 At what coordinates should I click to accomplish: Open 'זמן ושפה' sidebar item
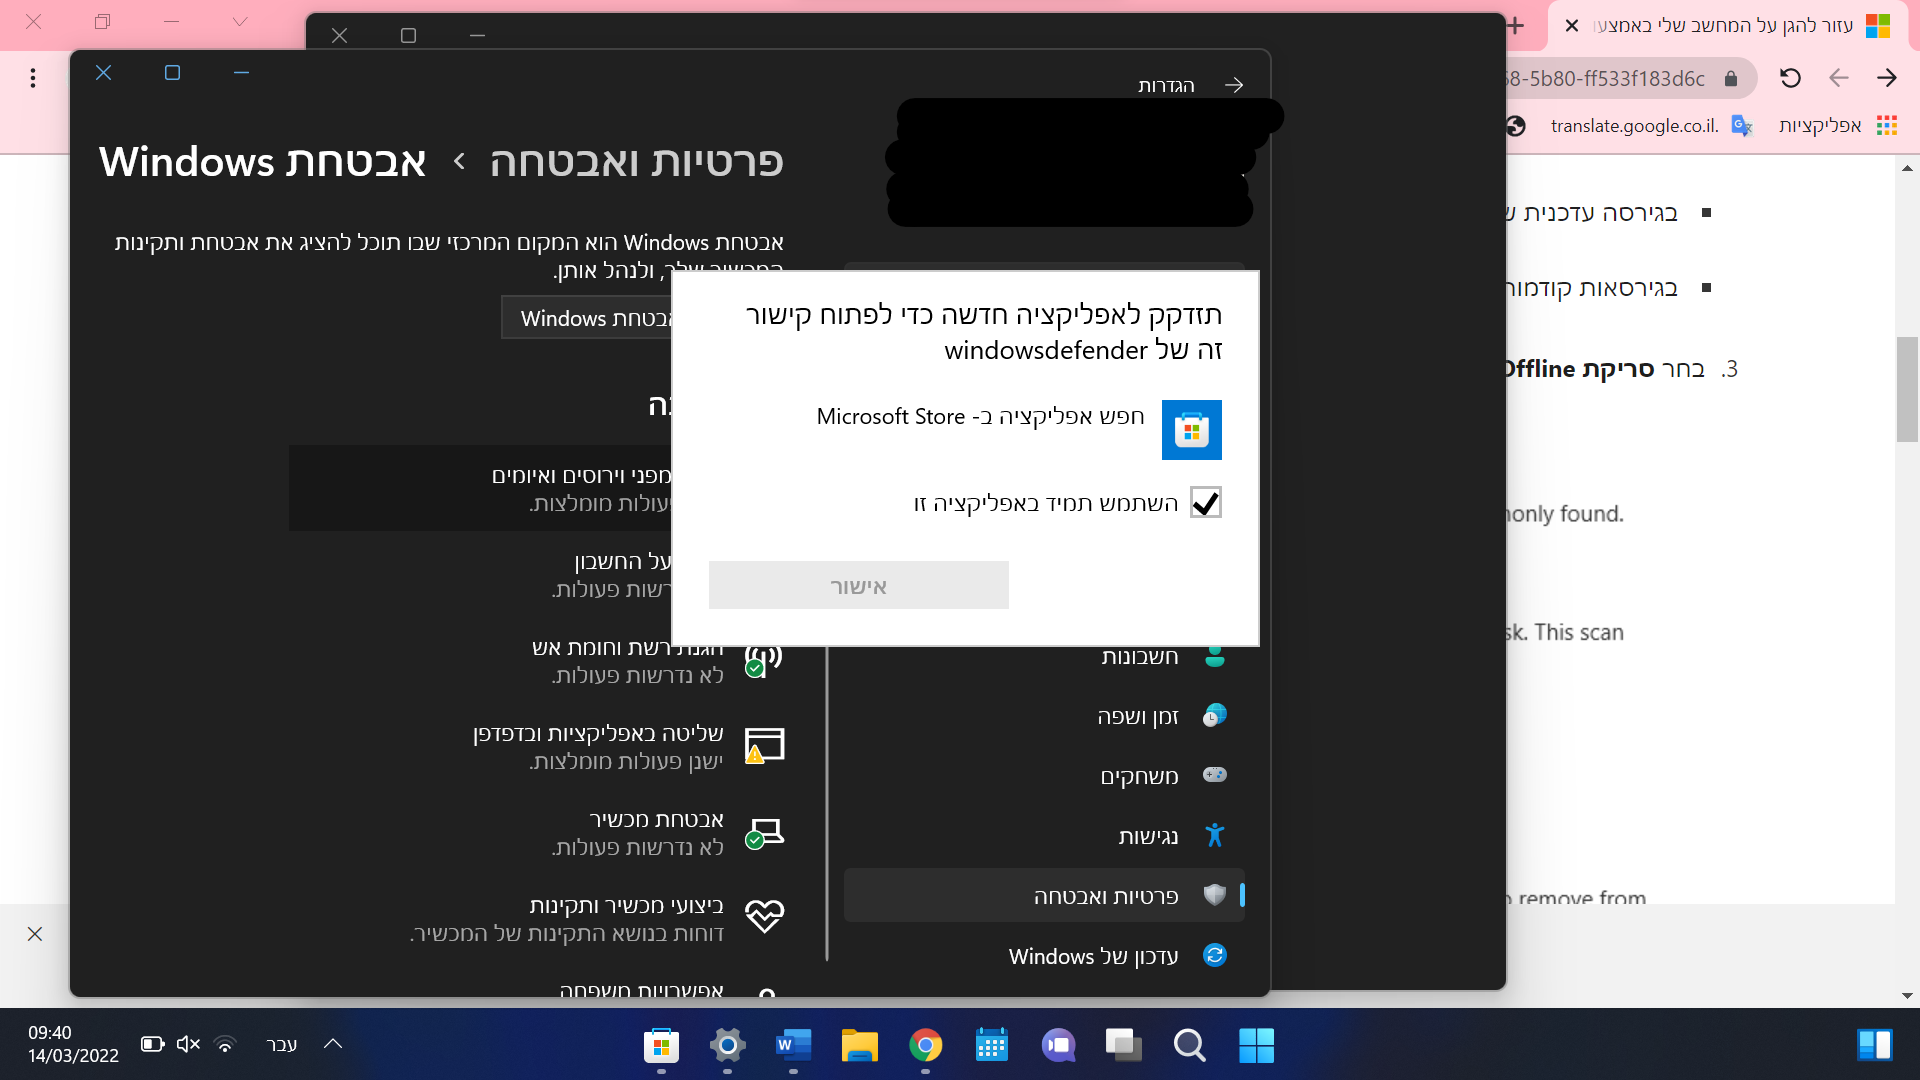(1044, 716)
